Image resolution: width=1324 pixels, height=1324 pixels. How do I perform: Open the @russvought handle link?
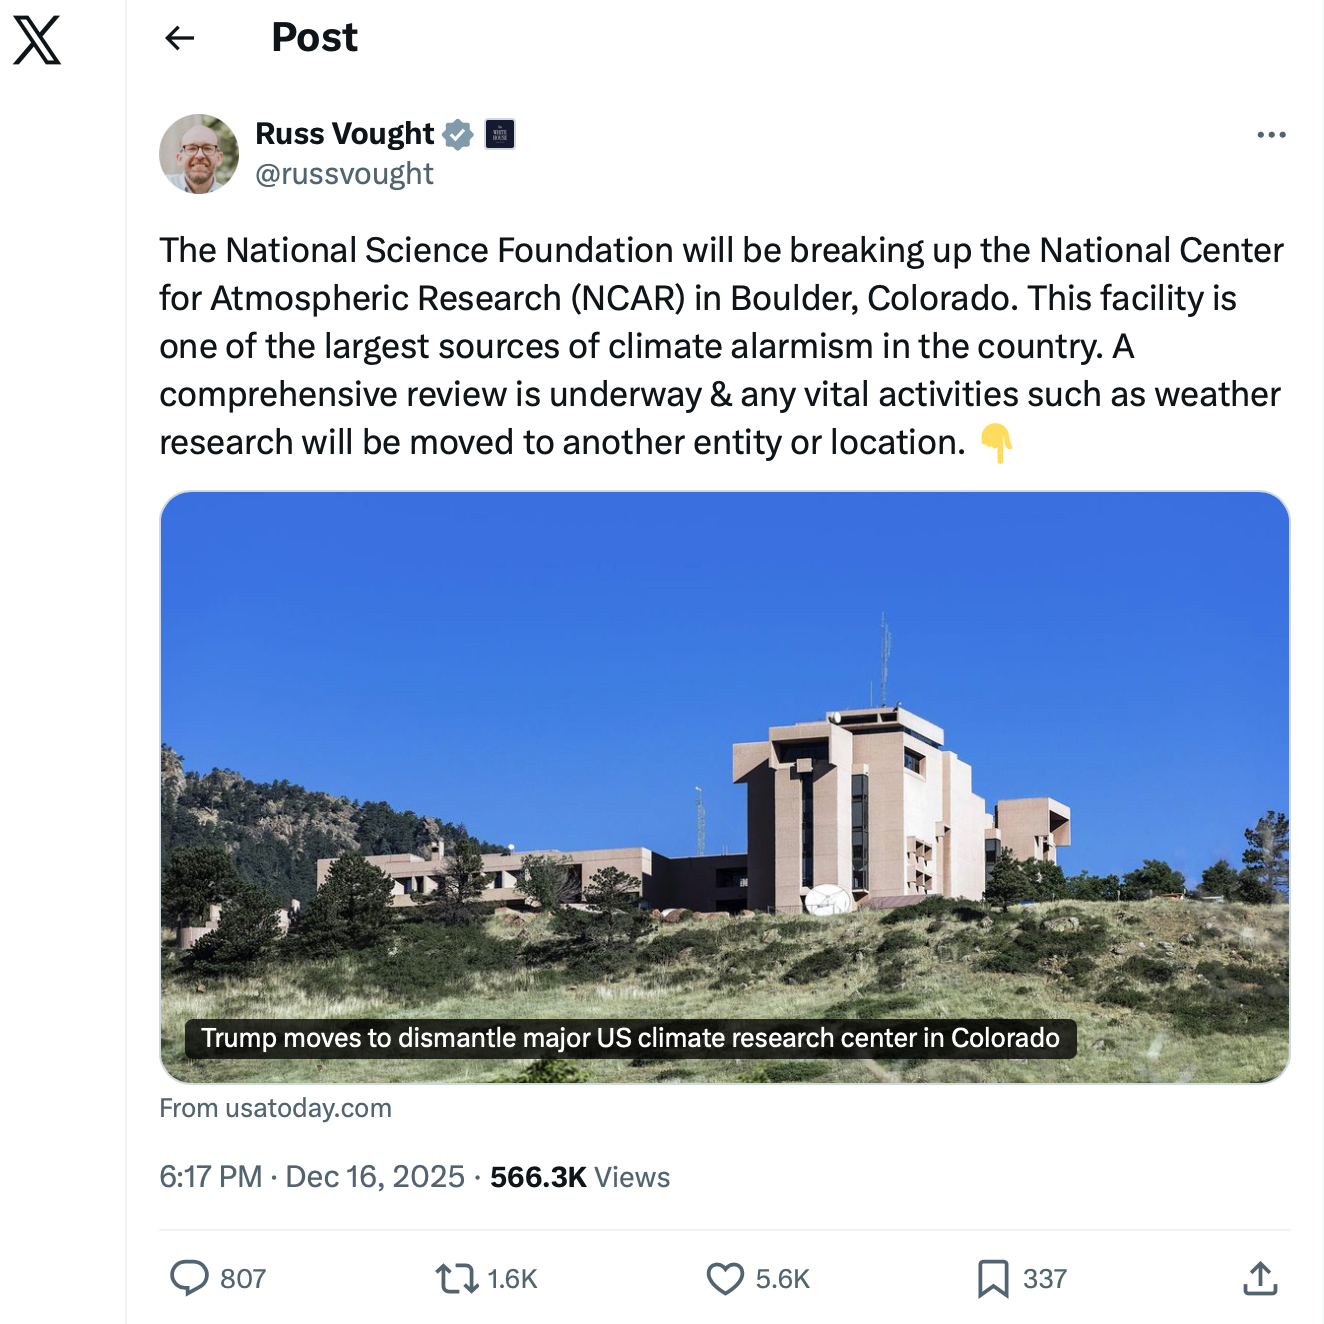click(344, 174)
